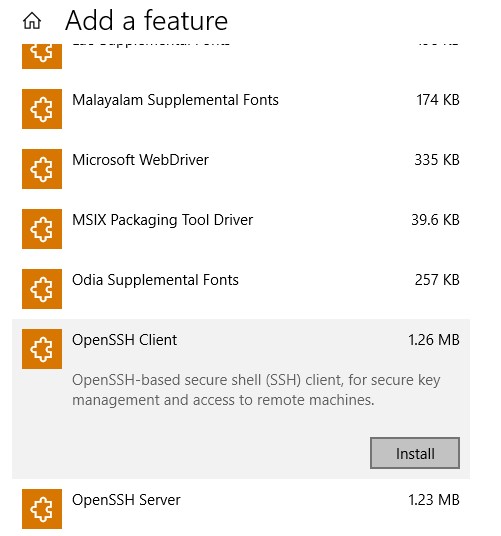The height and width of the screenshot is (536, 501).
Task: Click the 'Add a feature' page heading
Action: click(146, 21)
